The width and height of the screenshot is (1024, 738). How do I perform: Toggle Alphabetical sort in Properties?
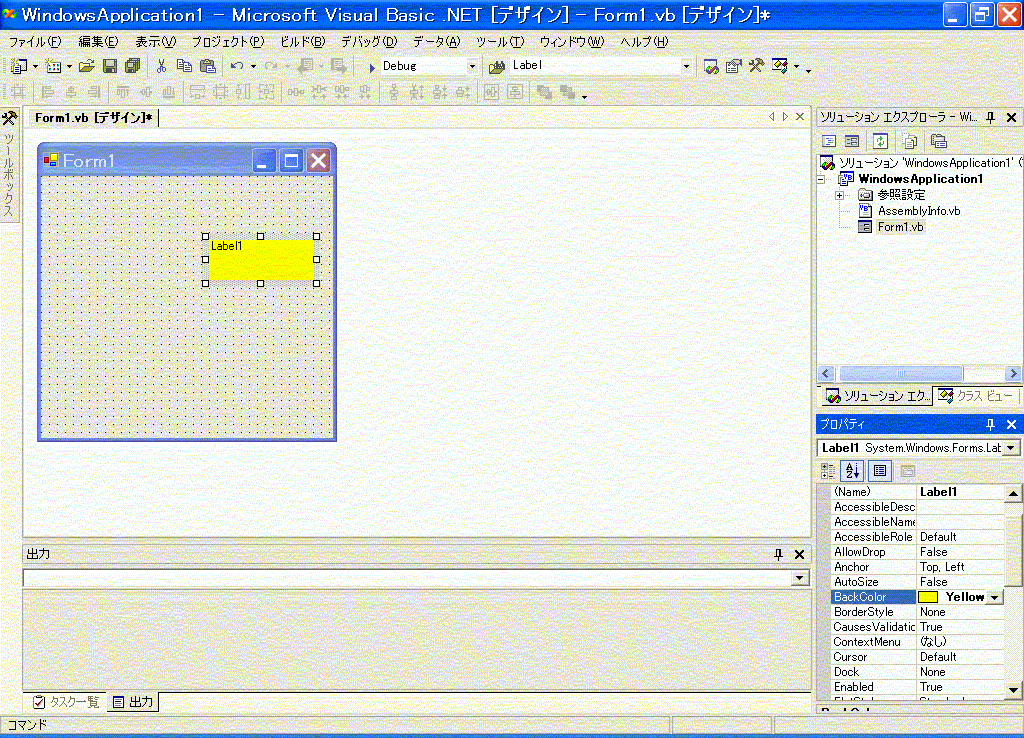point(852,471)
